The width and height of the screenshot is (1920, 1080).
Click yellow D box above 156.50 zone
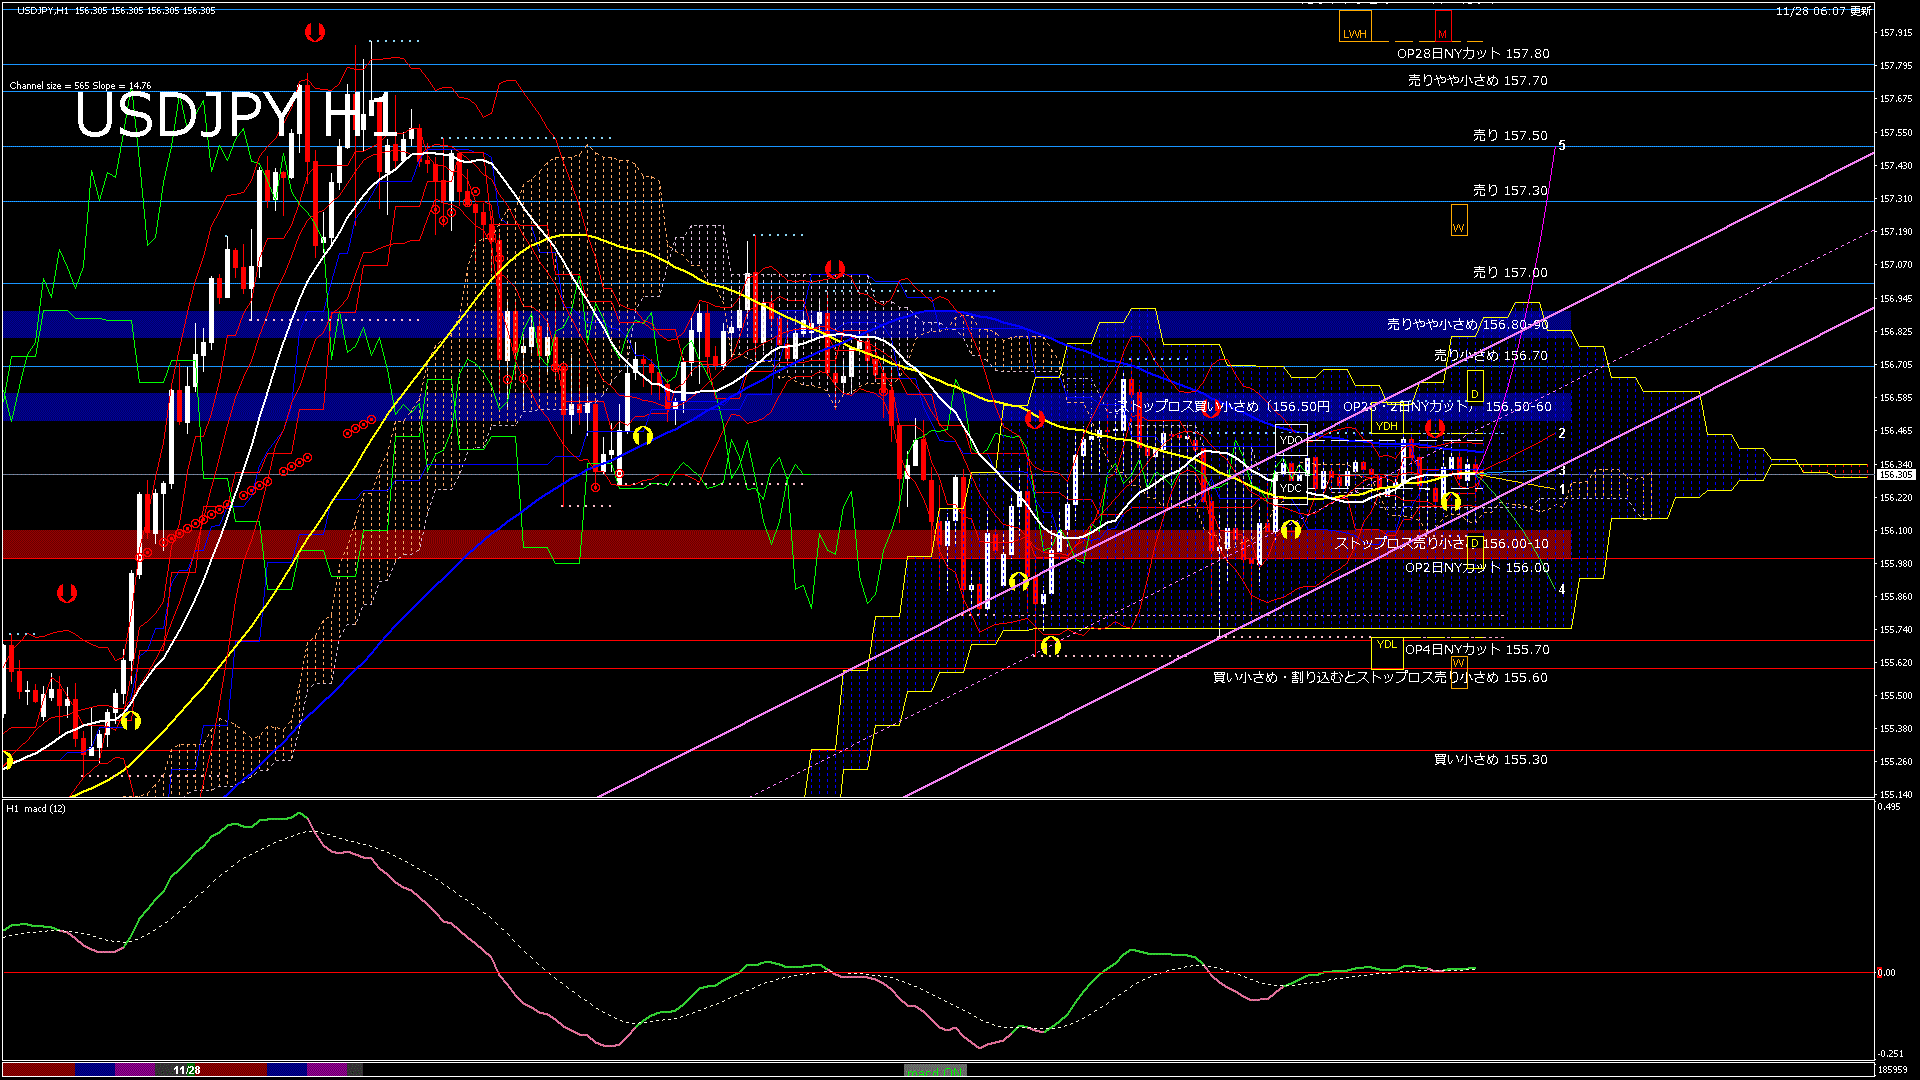tap(1474, 385)
